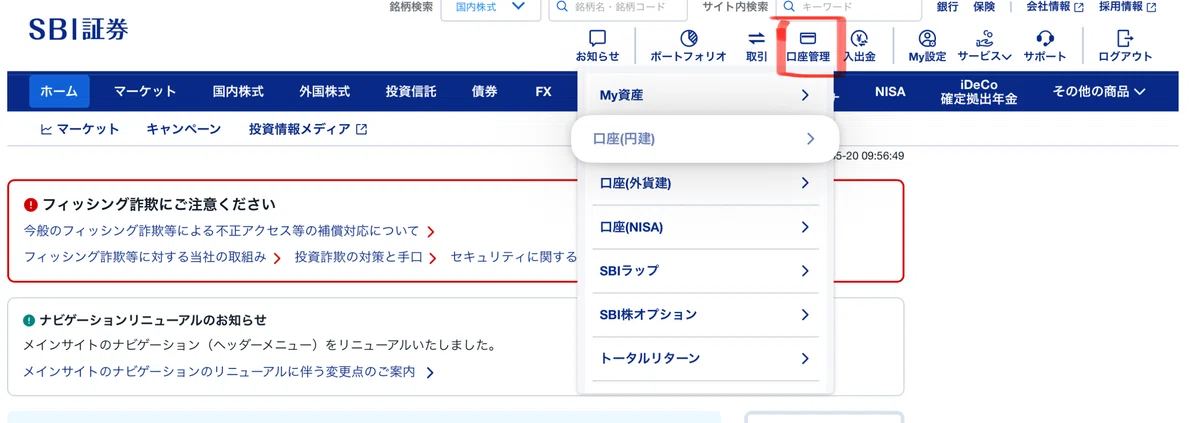This screenshot has width=1200, height=423.
Task: Open サポート headset support icon
Action: [1045, 39]
